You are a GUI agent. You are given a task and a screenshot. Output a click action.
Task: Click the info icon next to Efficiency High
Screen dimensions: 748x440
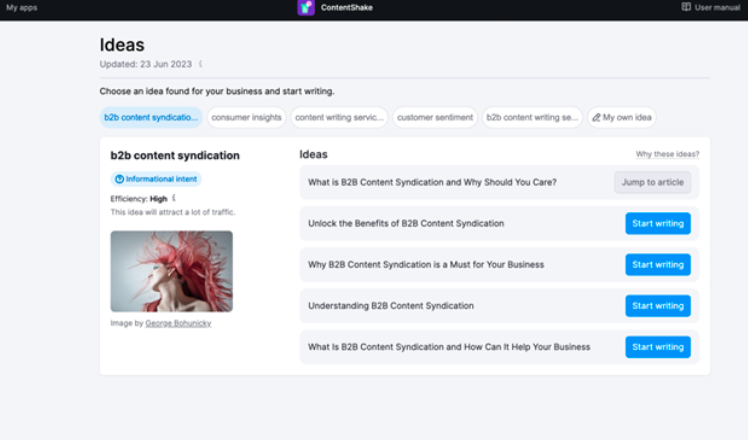pos(174,198)
